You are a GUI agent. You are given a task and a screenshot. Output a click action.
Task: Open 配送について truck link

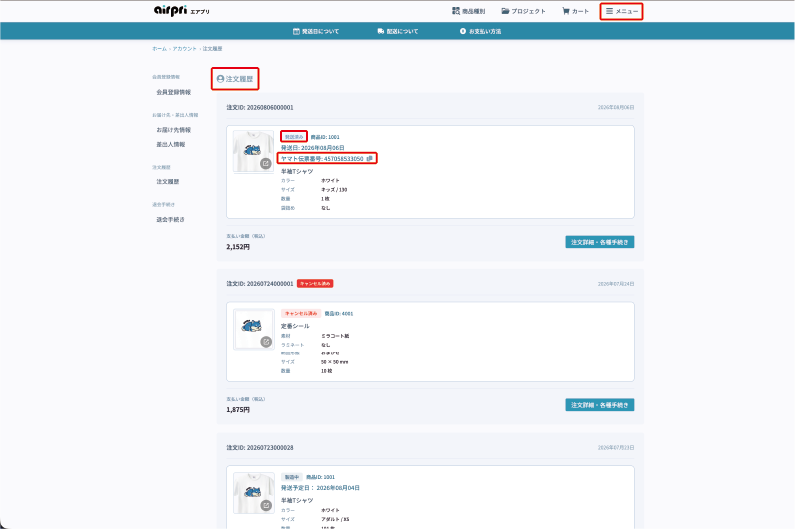pos(398,31)
